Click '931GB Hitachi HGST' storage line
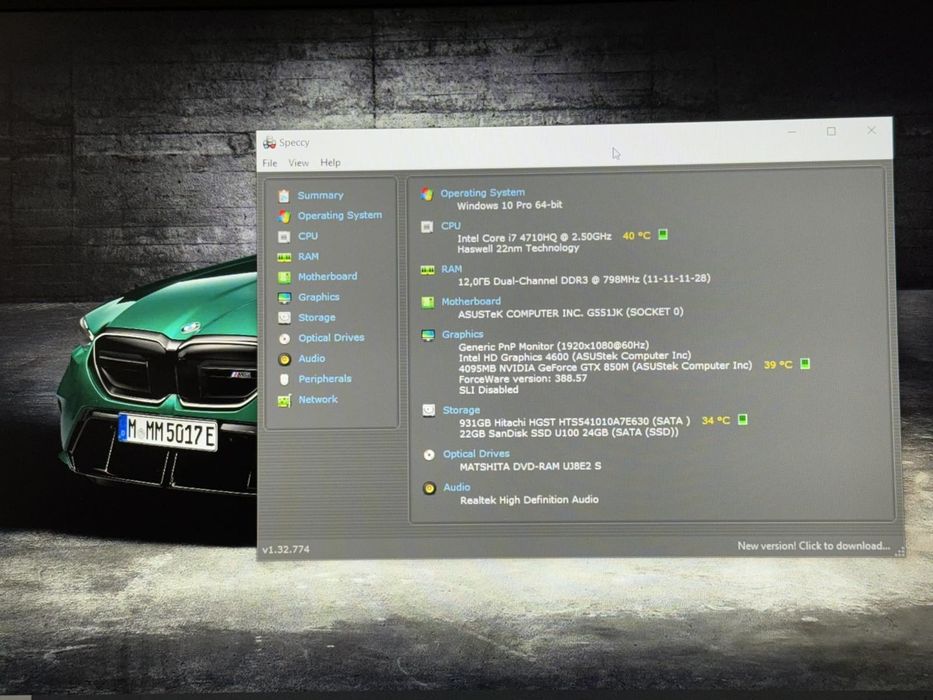The width and height of the screenshot is (933, 700). [574, 421]
